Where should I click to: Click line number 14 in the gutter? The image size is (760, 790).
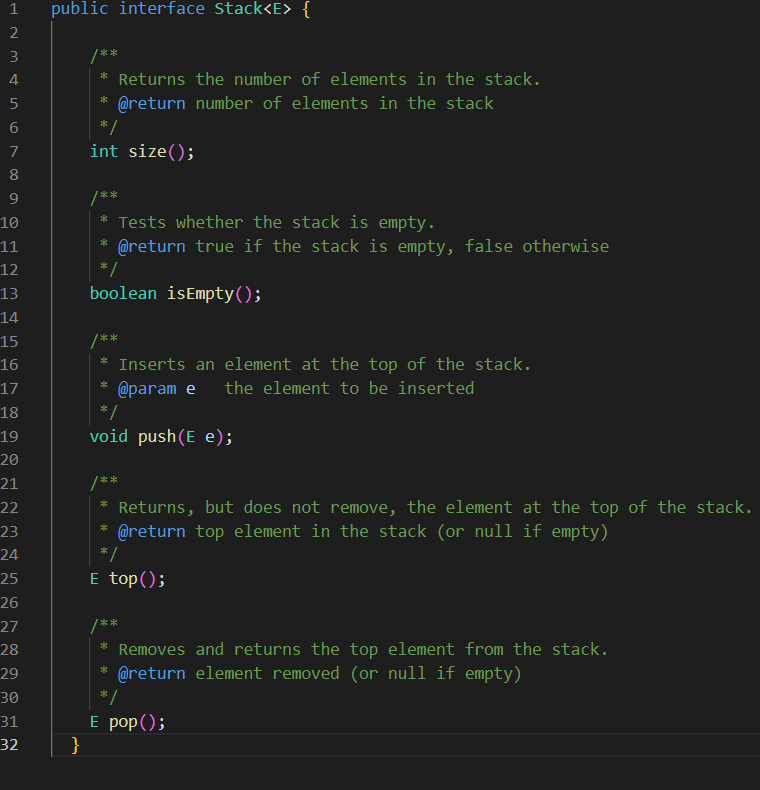pos(9,317)
